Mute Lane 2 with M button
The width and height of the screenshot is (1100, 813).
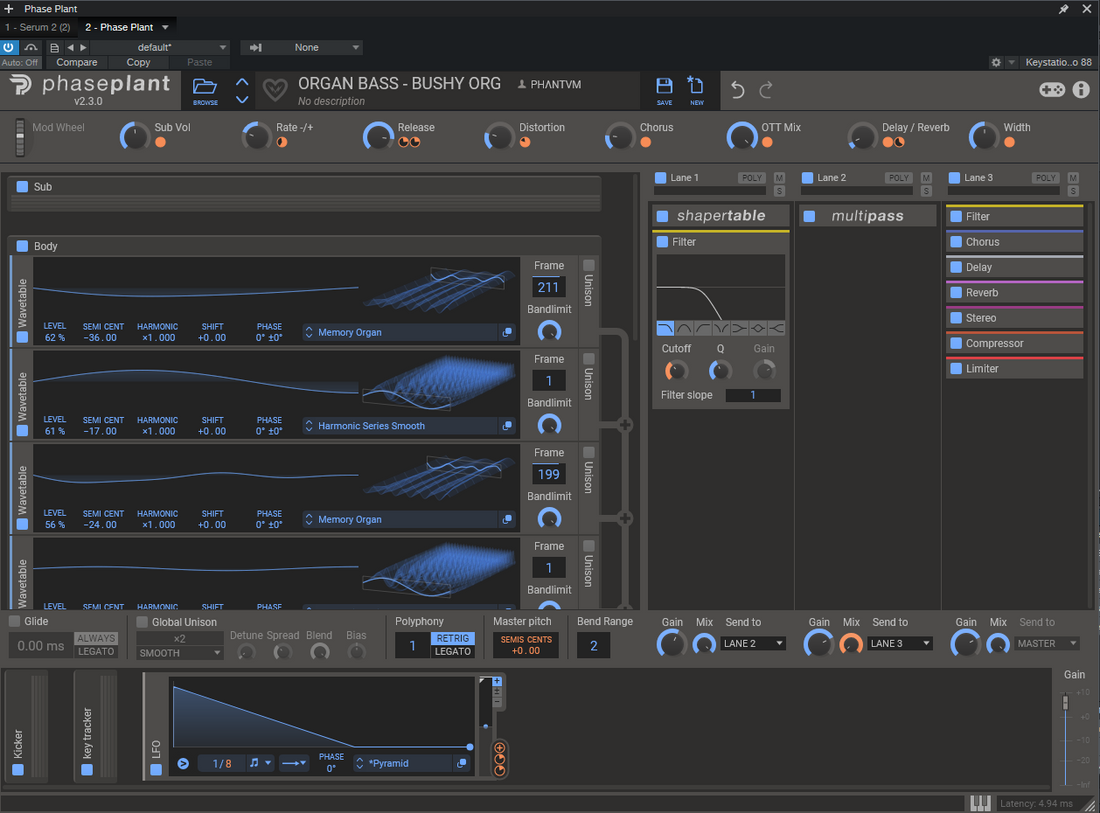tap(926, 178)
